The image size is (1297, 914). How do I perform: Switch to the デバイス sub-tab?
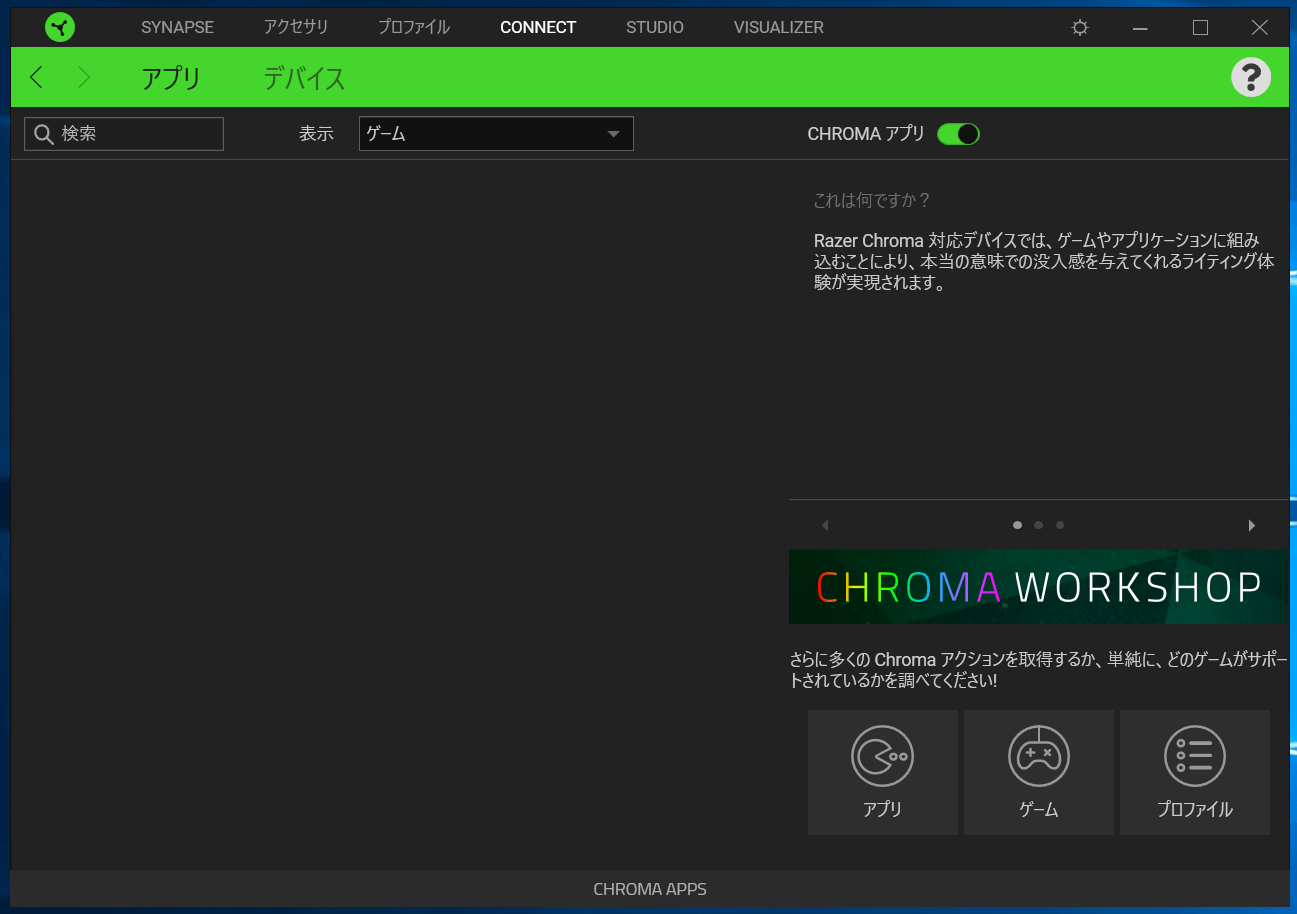[x=304, y=78]
